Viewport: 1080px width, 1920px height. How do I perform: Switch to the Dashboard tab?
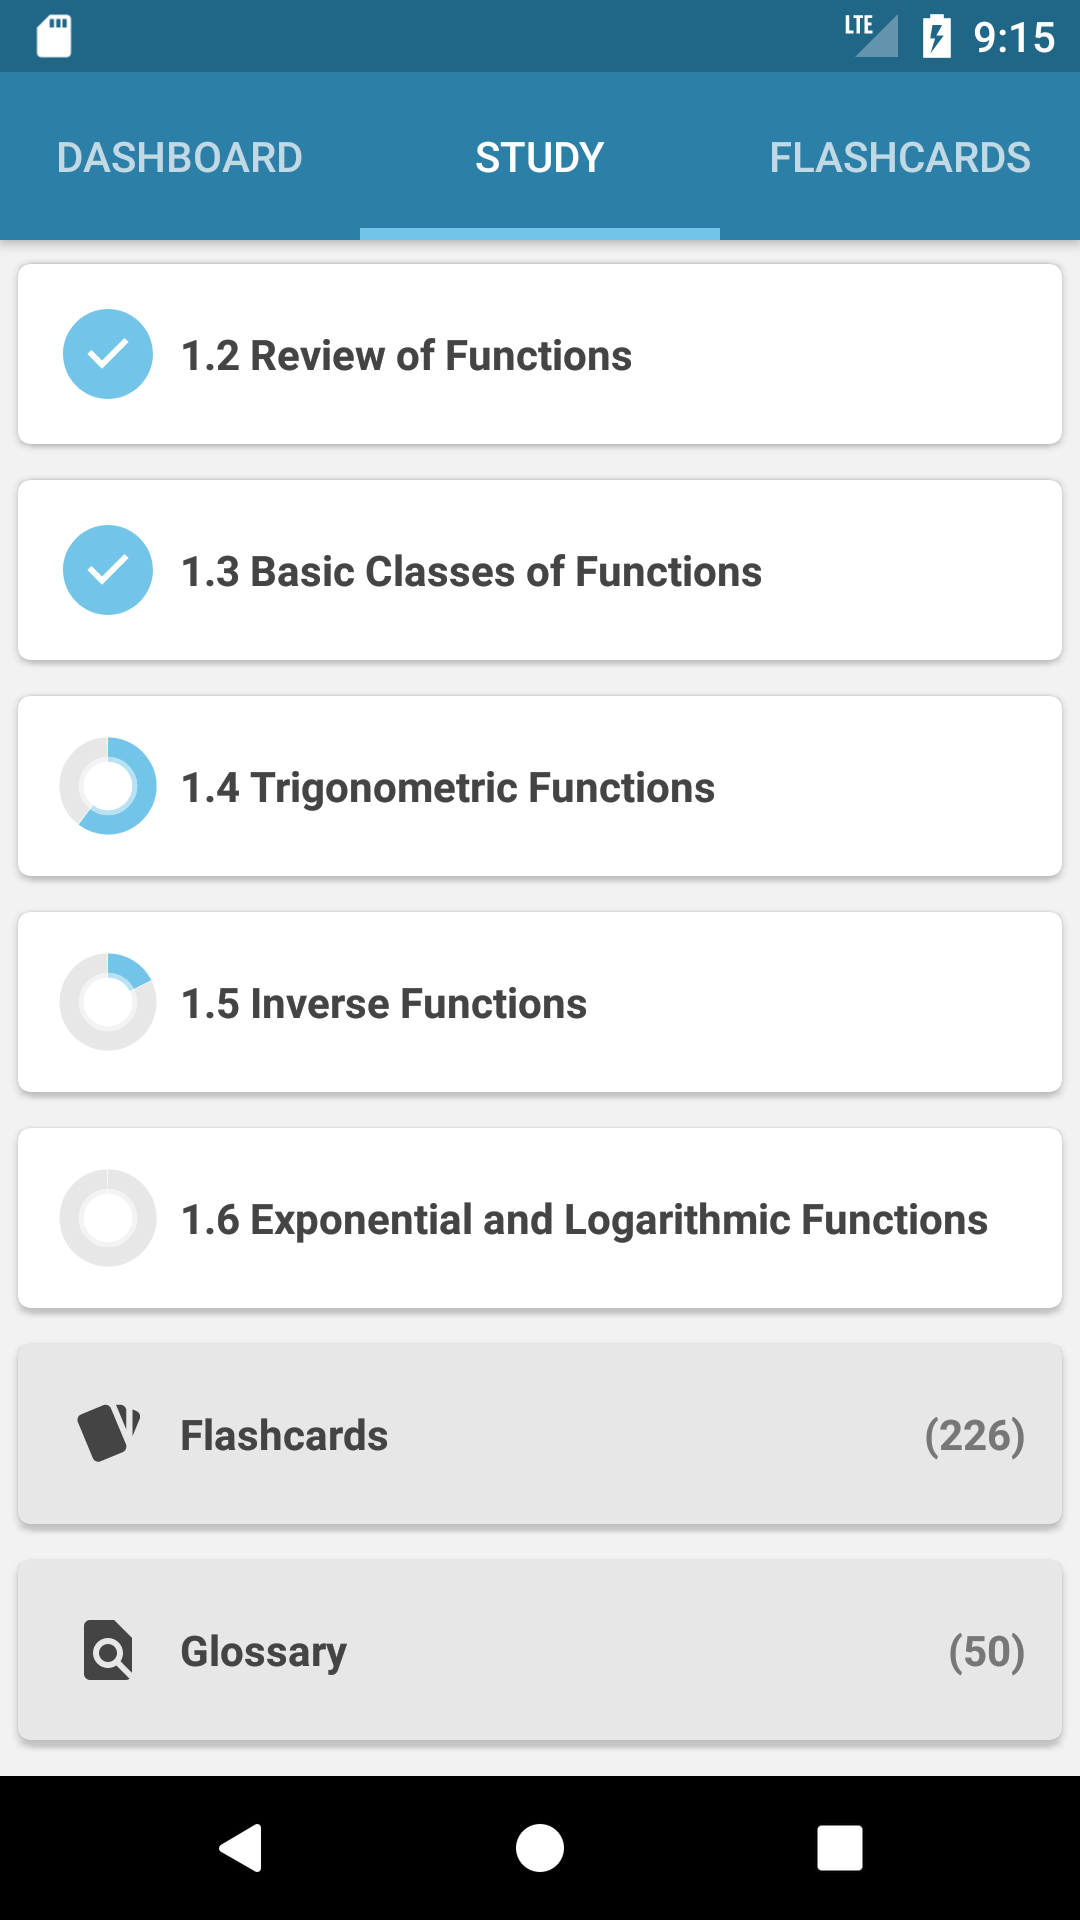pyautogui.click(x=180, y=157)
